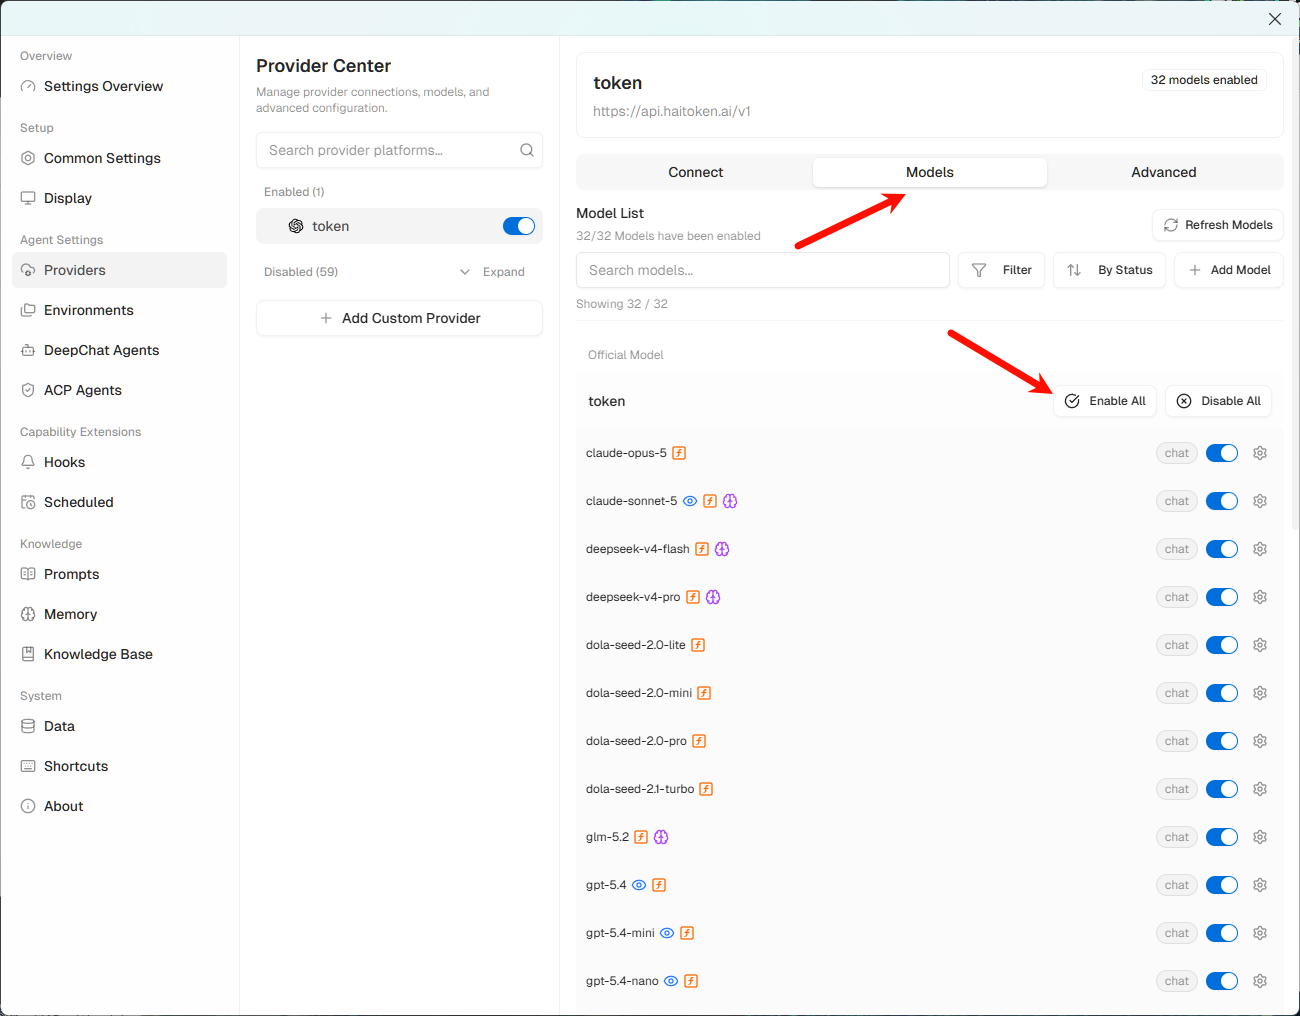Open settings gear for claude-opus-5

(x=1260, y=453)
